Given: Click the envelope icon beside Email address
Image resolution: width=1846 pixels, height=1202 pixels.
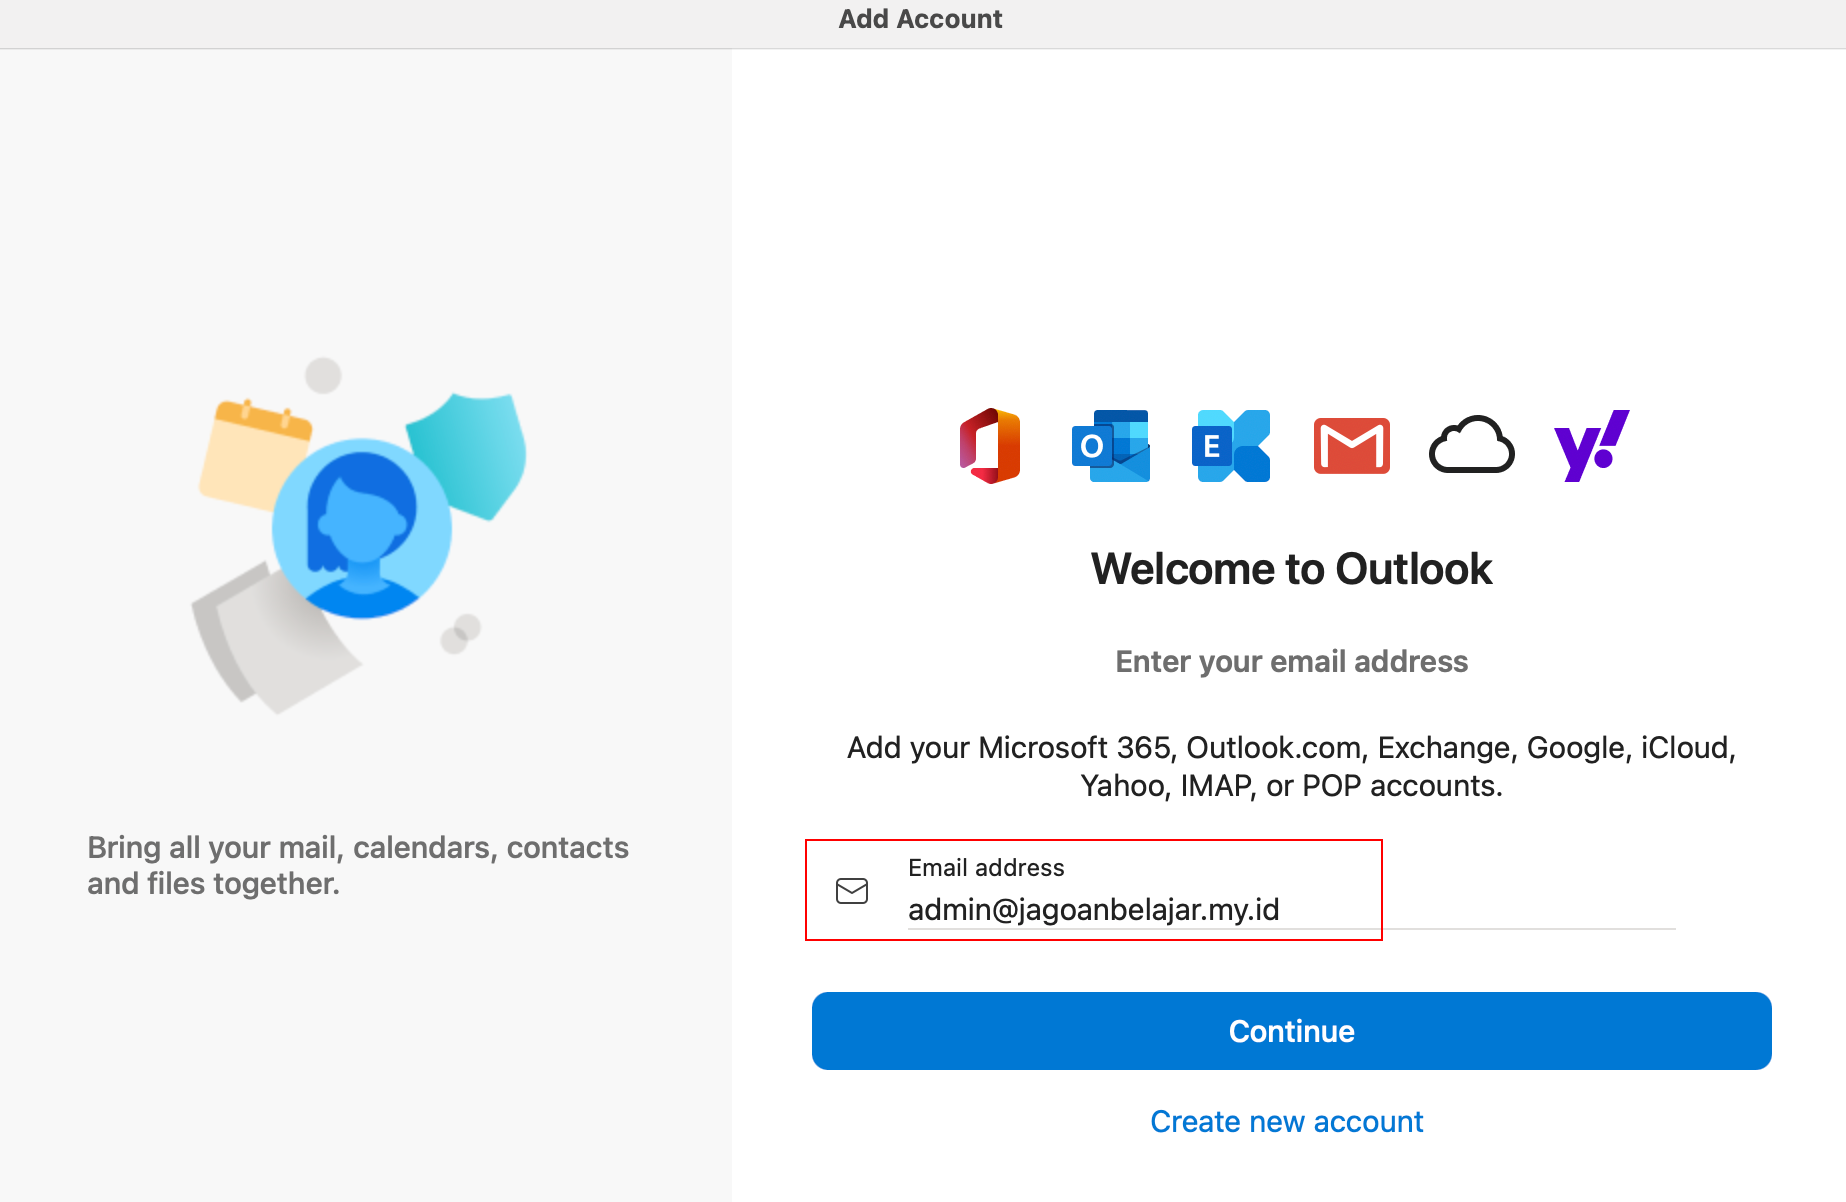Looking at the screenshot, I should (x=852, y=891).
